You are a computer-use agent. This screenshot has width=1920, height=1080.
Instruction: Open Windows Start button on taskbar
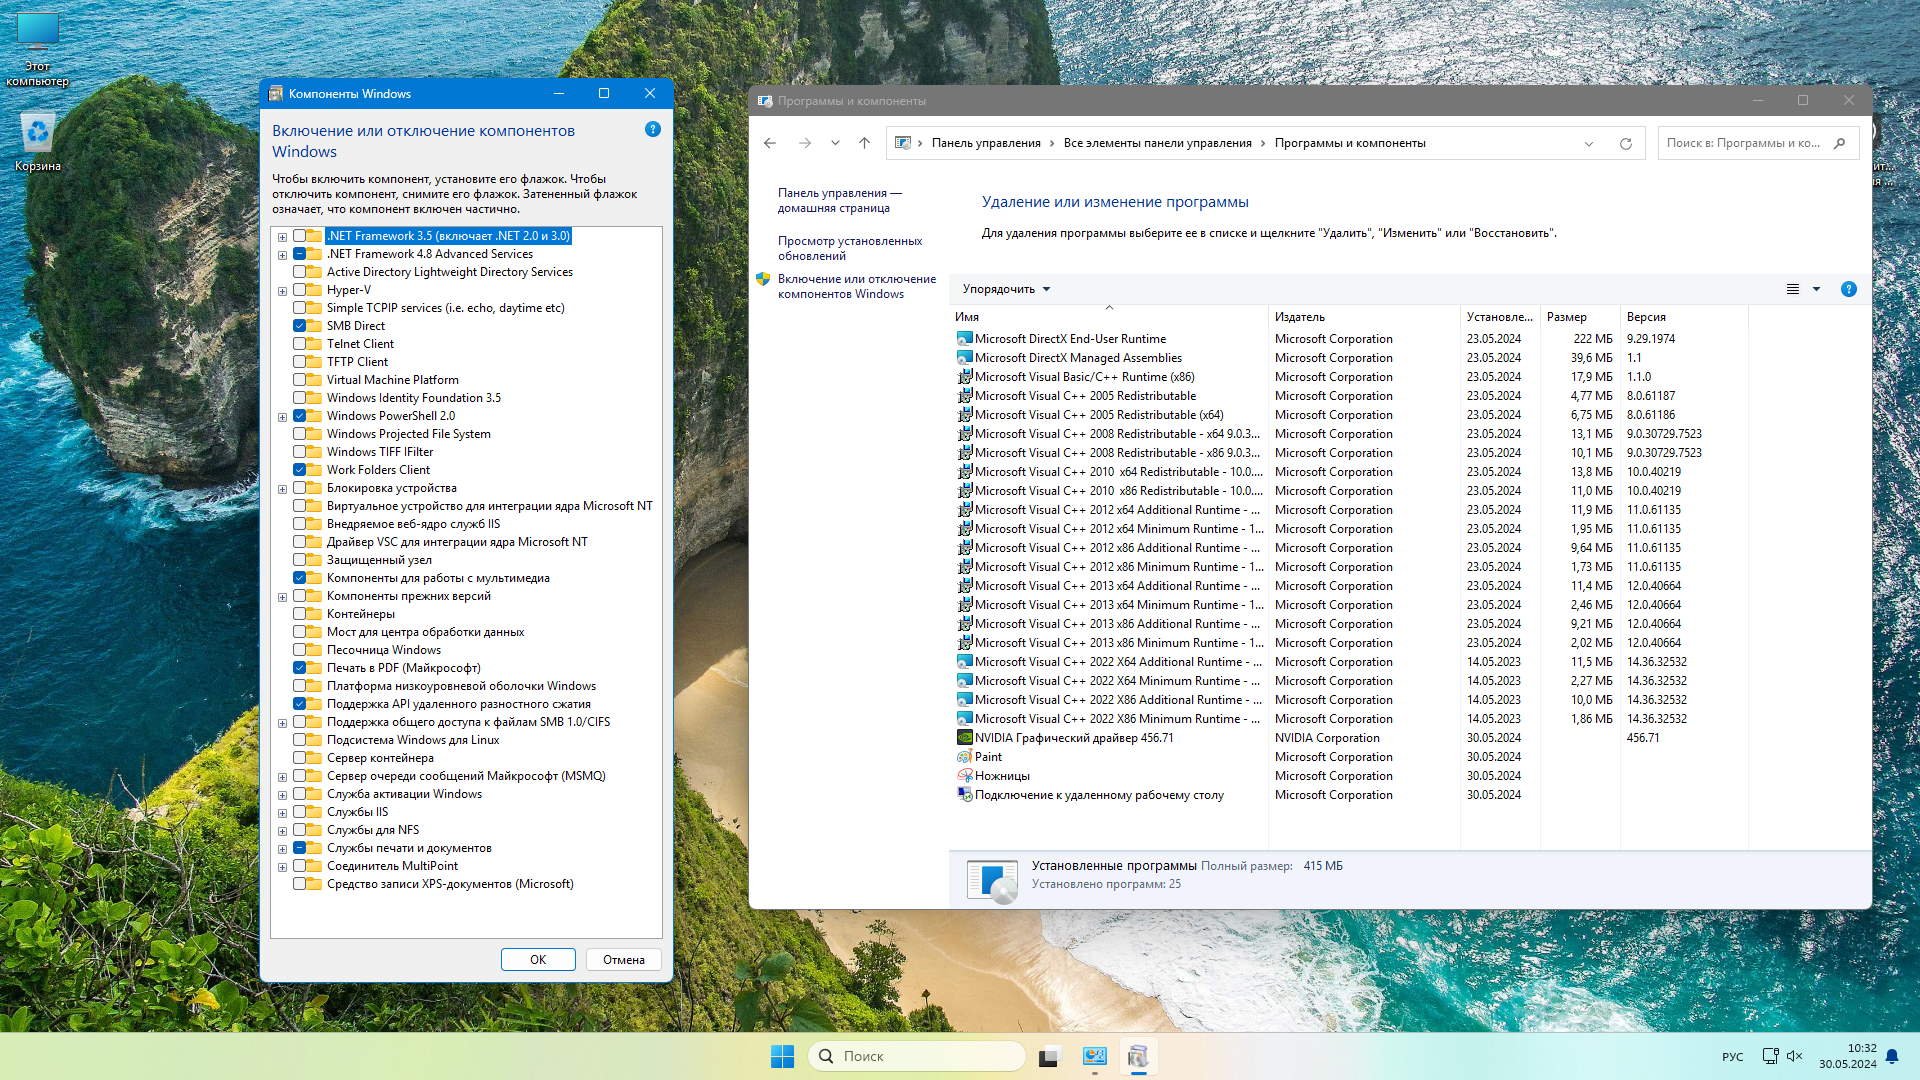(x=782, y=1056)
